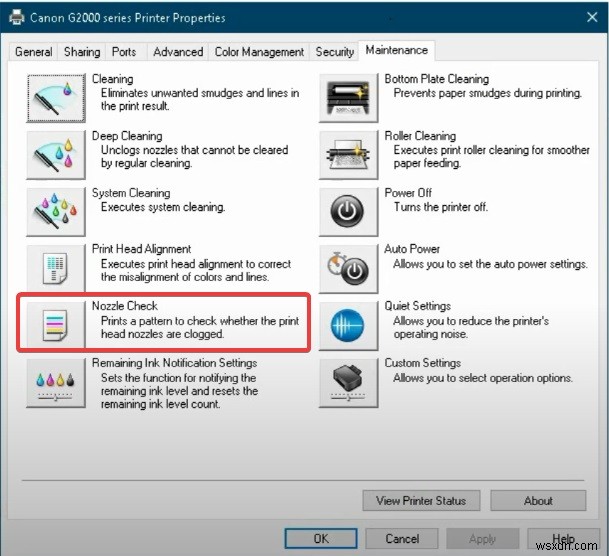Confirm with the OK button
The height and width of the screenshot is (556, 609).
tap(321, 539)
